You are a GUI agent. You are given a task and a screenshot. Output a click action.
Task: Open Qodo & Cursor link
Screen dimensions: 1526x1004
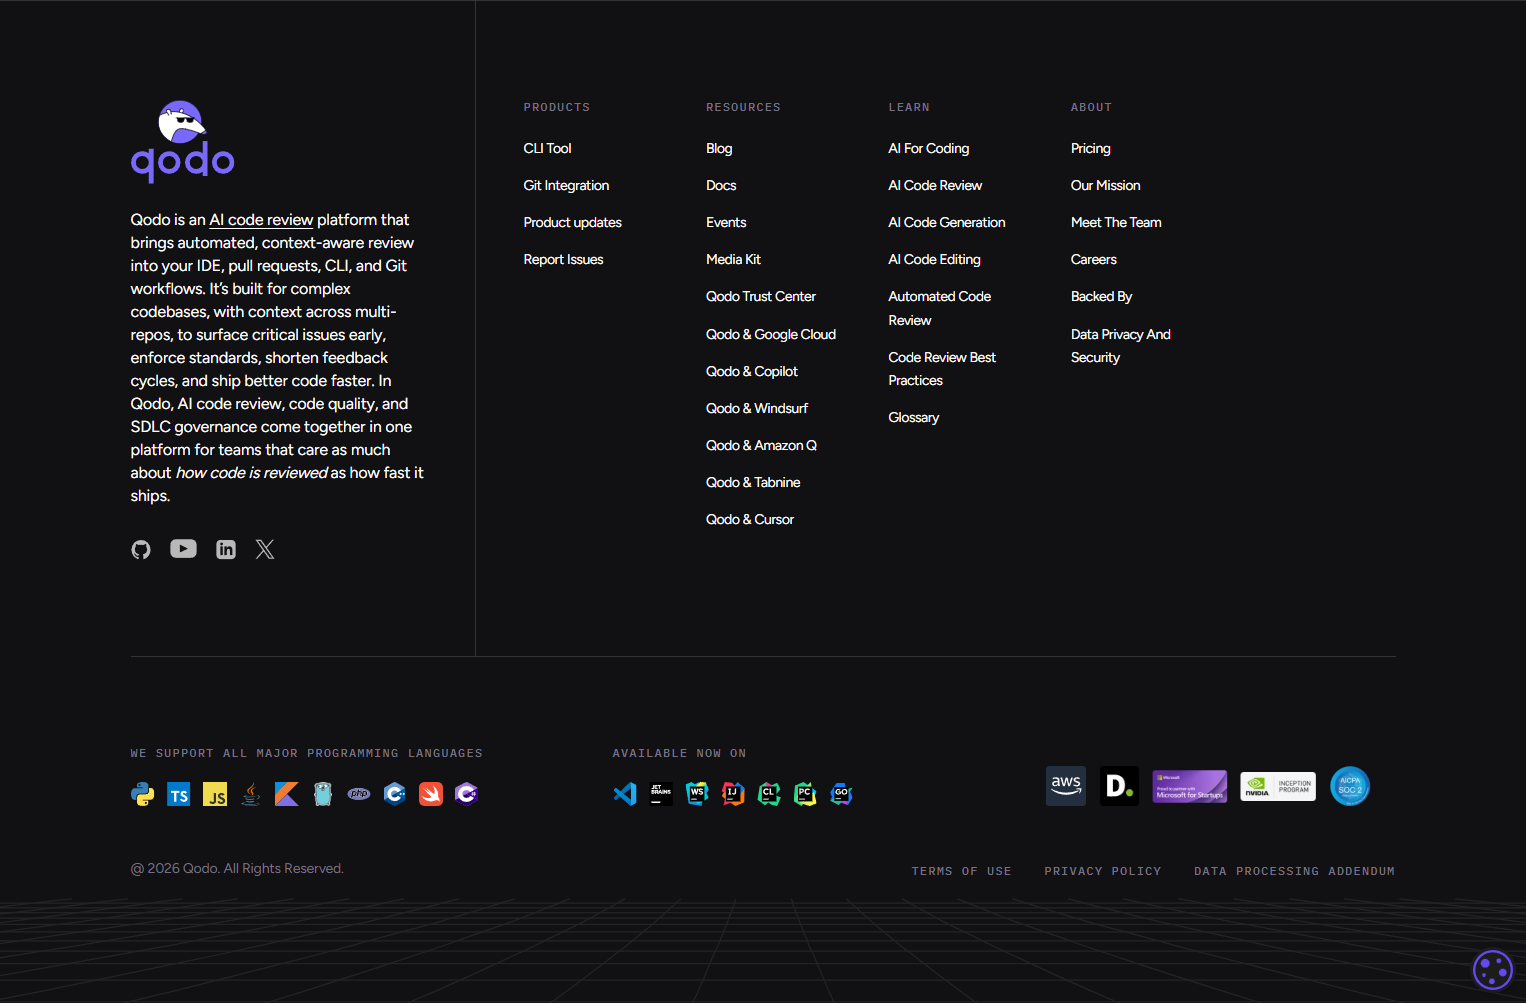pos(750,519)
